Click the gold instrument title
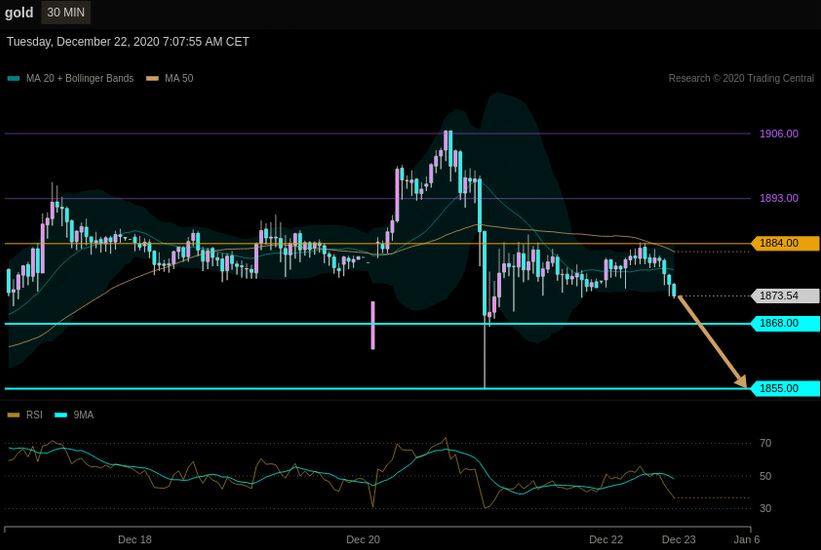 coord(19,12)
